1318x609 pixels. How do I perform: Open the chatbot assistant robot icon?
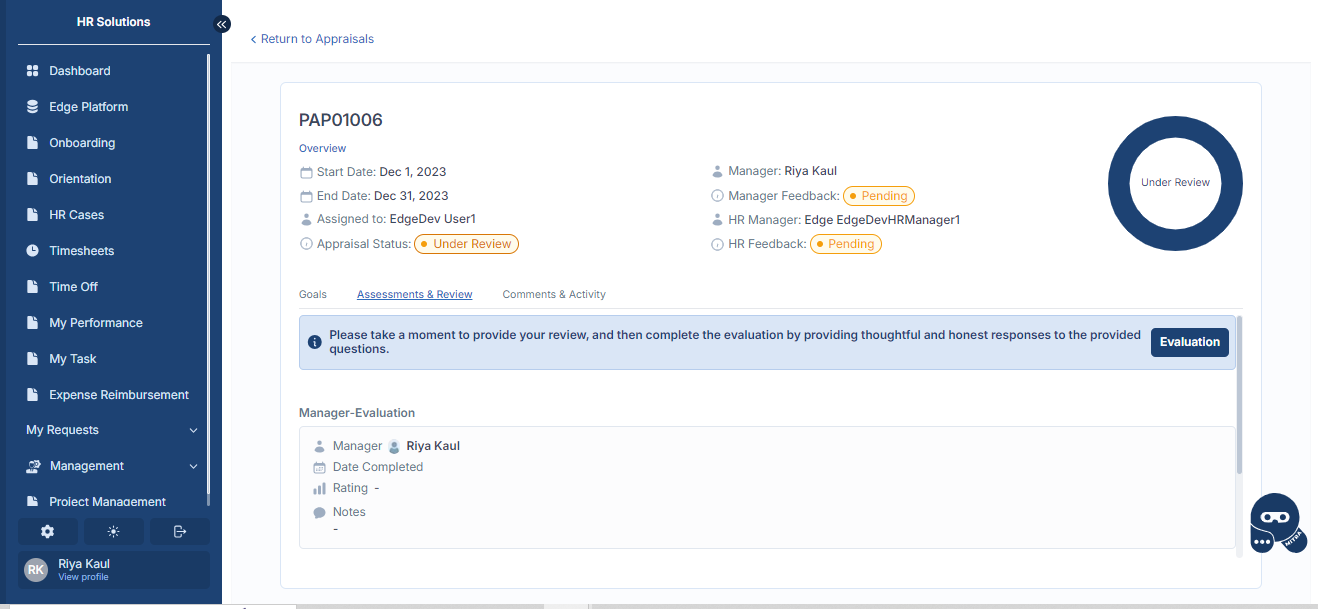[1276, 522]
